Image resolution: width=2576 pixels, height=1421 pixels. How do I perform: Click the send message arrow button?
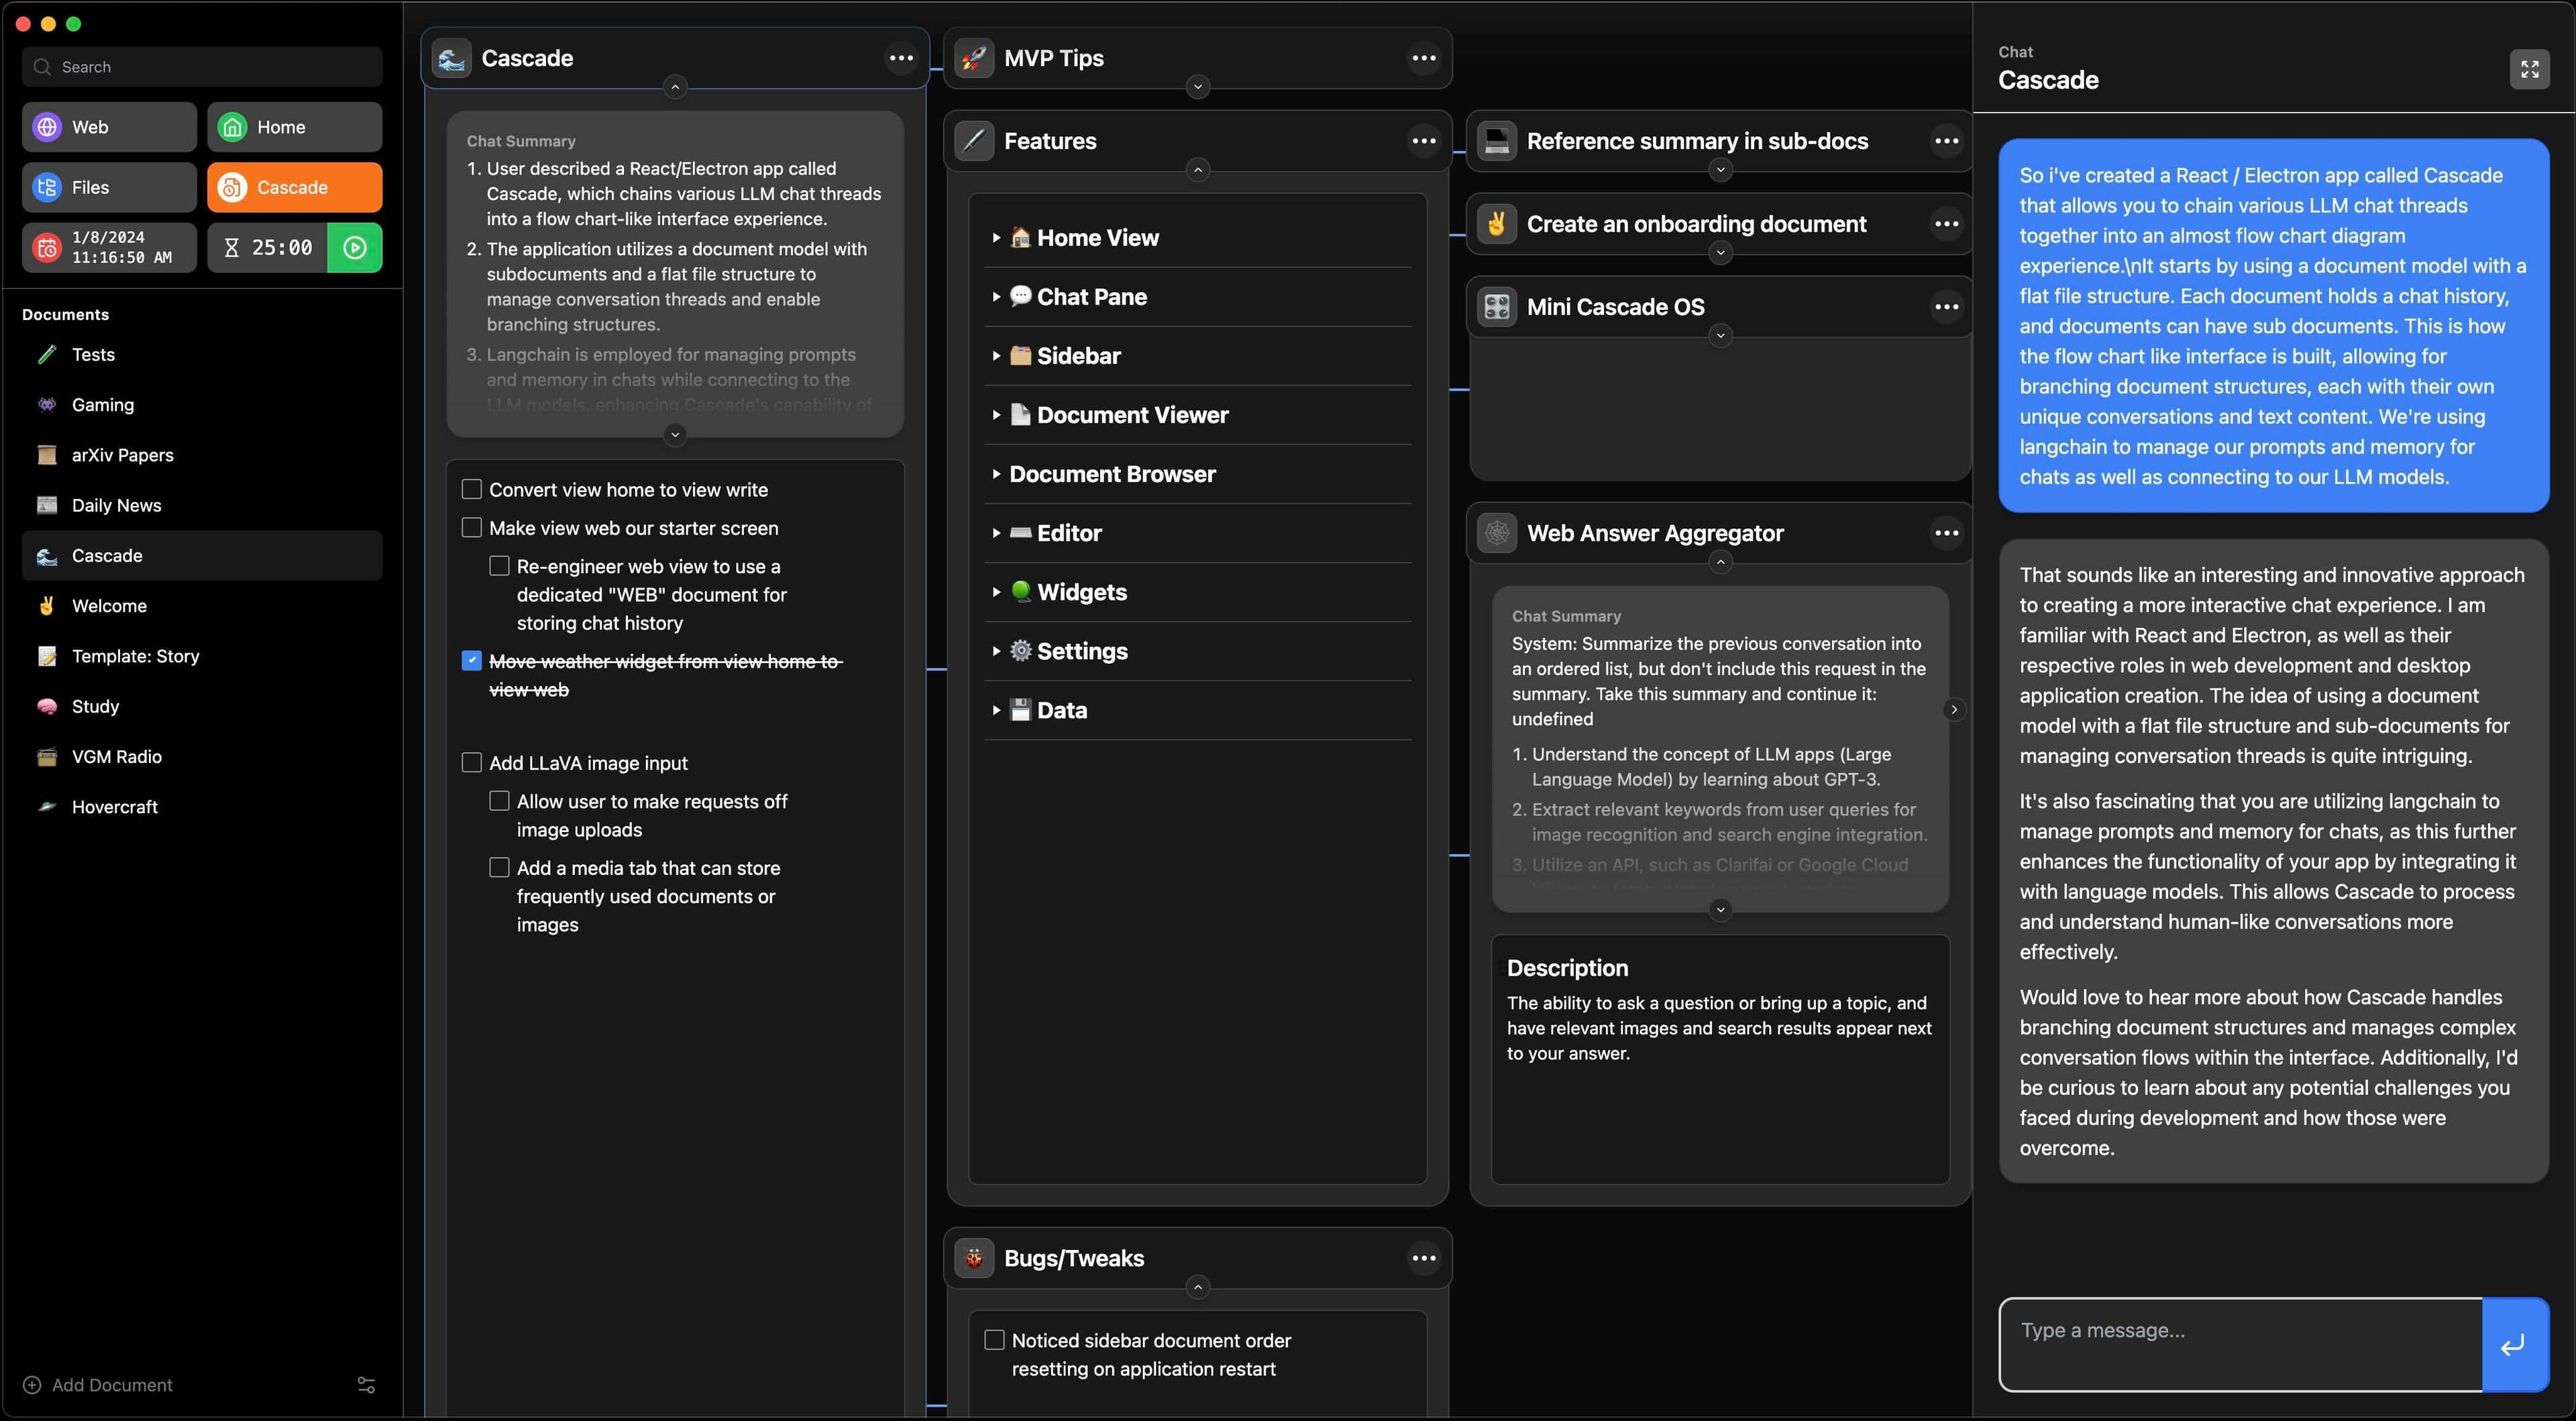point(2513,1345)
